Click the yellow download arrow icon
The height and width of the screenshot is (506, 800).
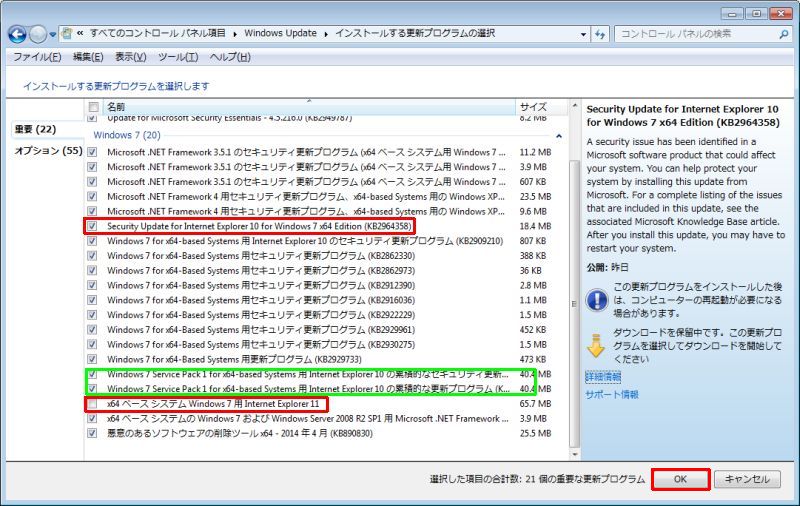(x=597, y=344)
